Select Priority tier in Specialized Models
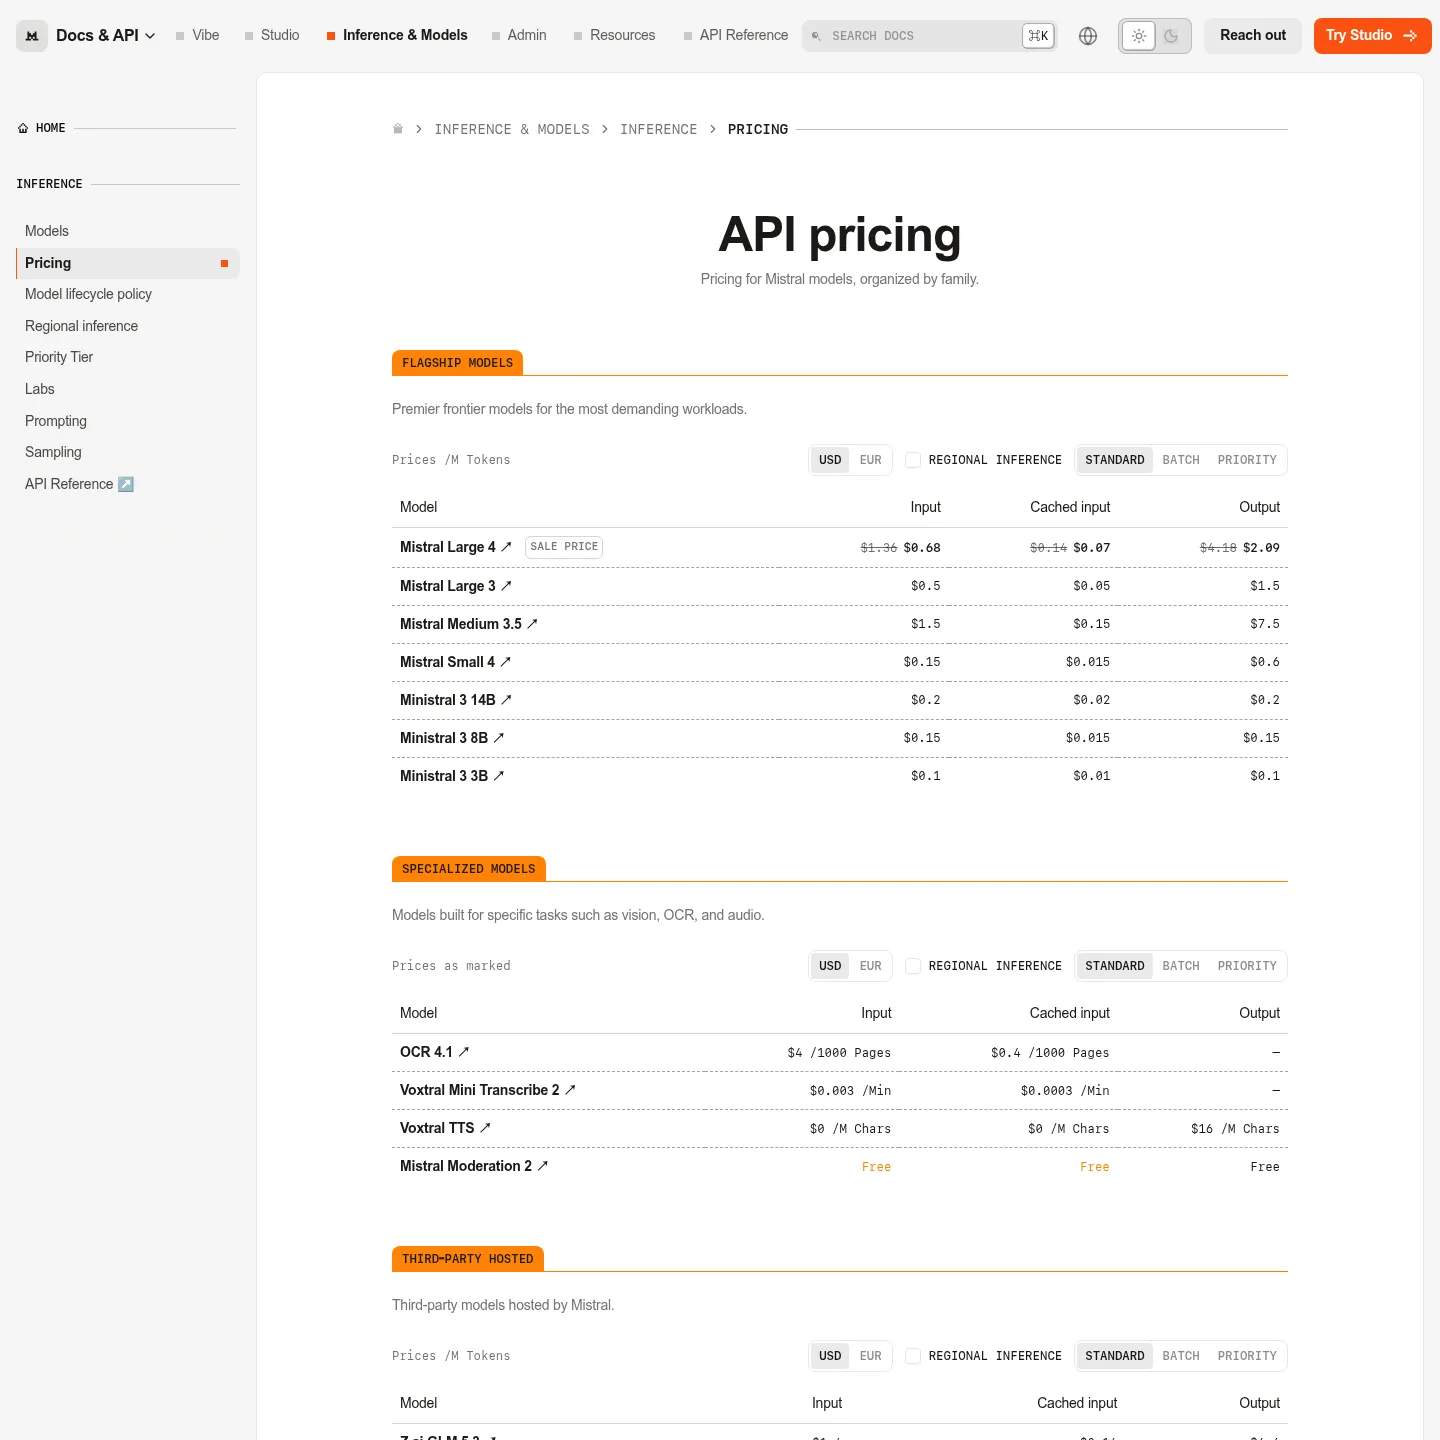The width and height of the screenshot is (1440, 1440). coord(1247,966)
